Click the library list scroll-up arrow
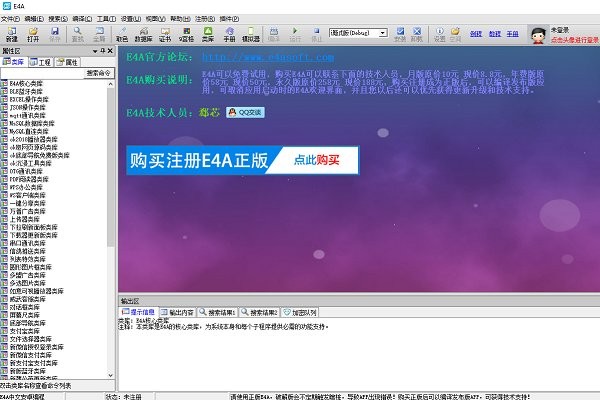600x400 pixels. pyautogui.click(x=111, y=84)
